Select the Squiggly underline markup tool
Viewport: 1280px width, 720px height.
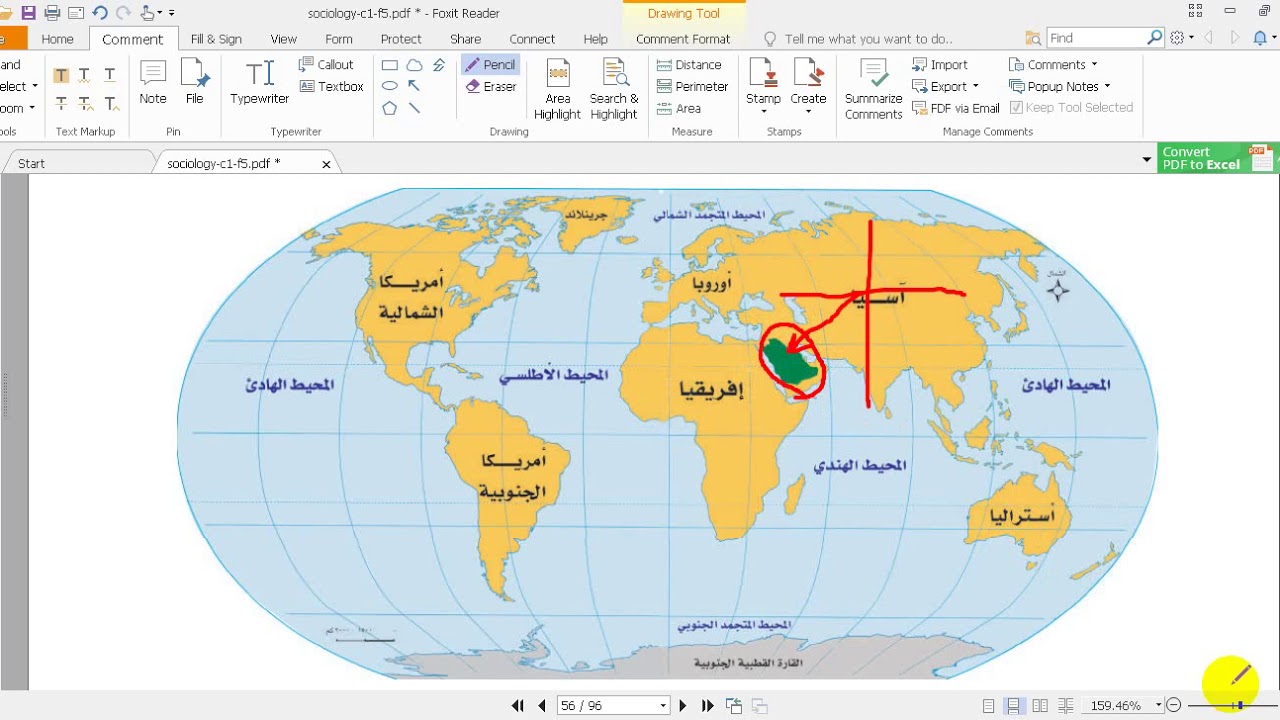(85, 75)
